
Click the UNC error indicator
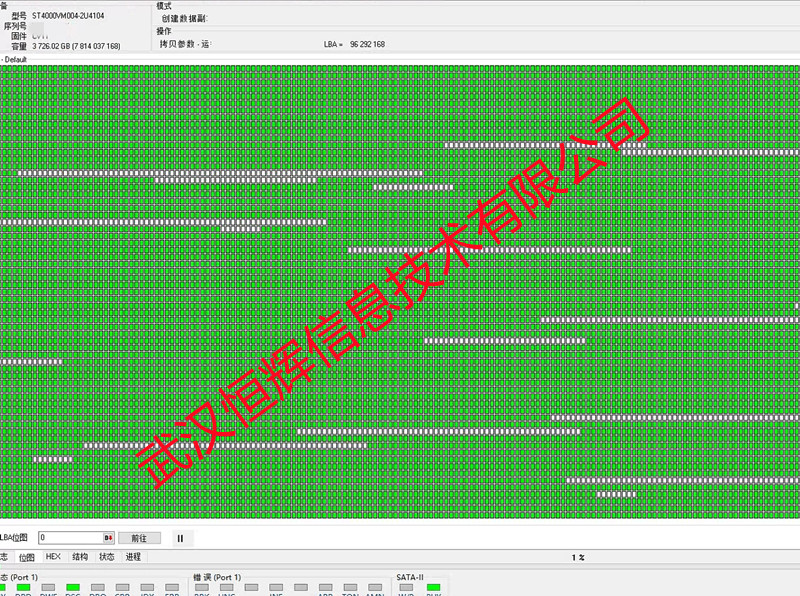(227, 588)
